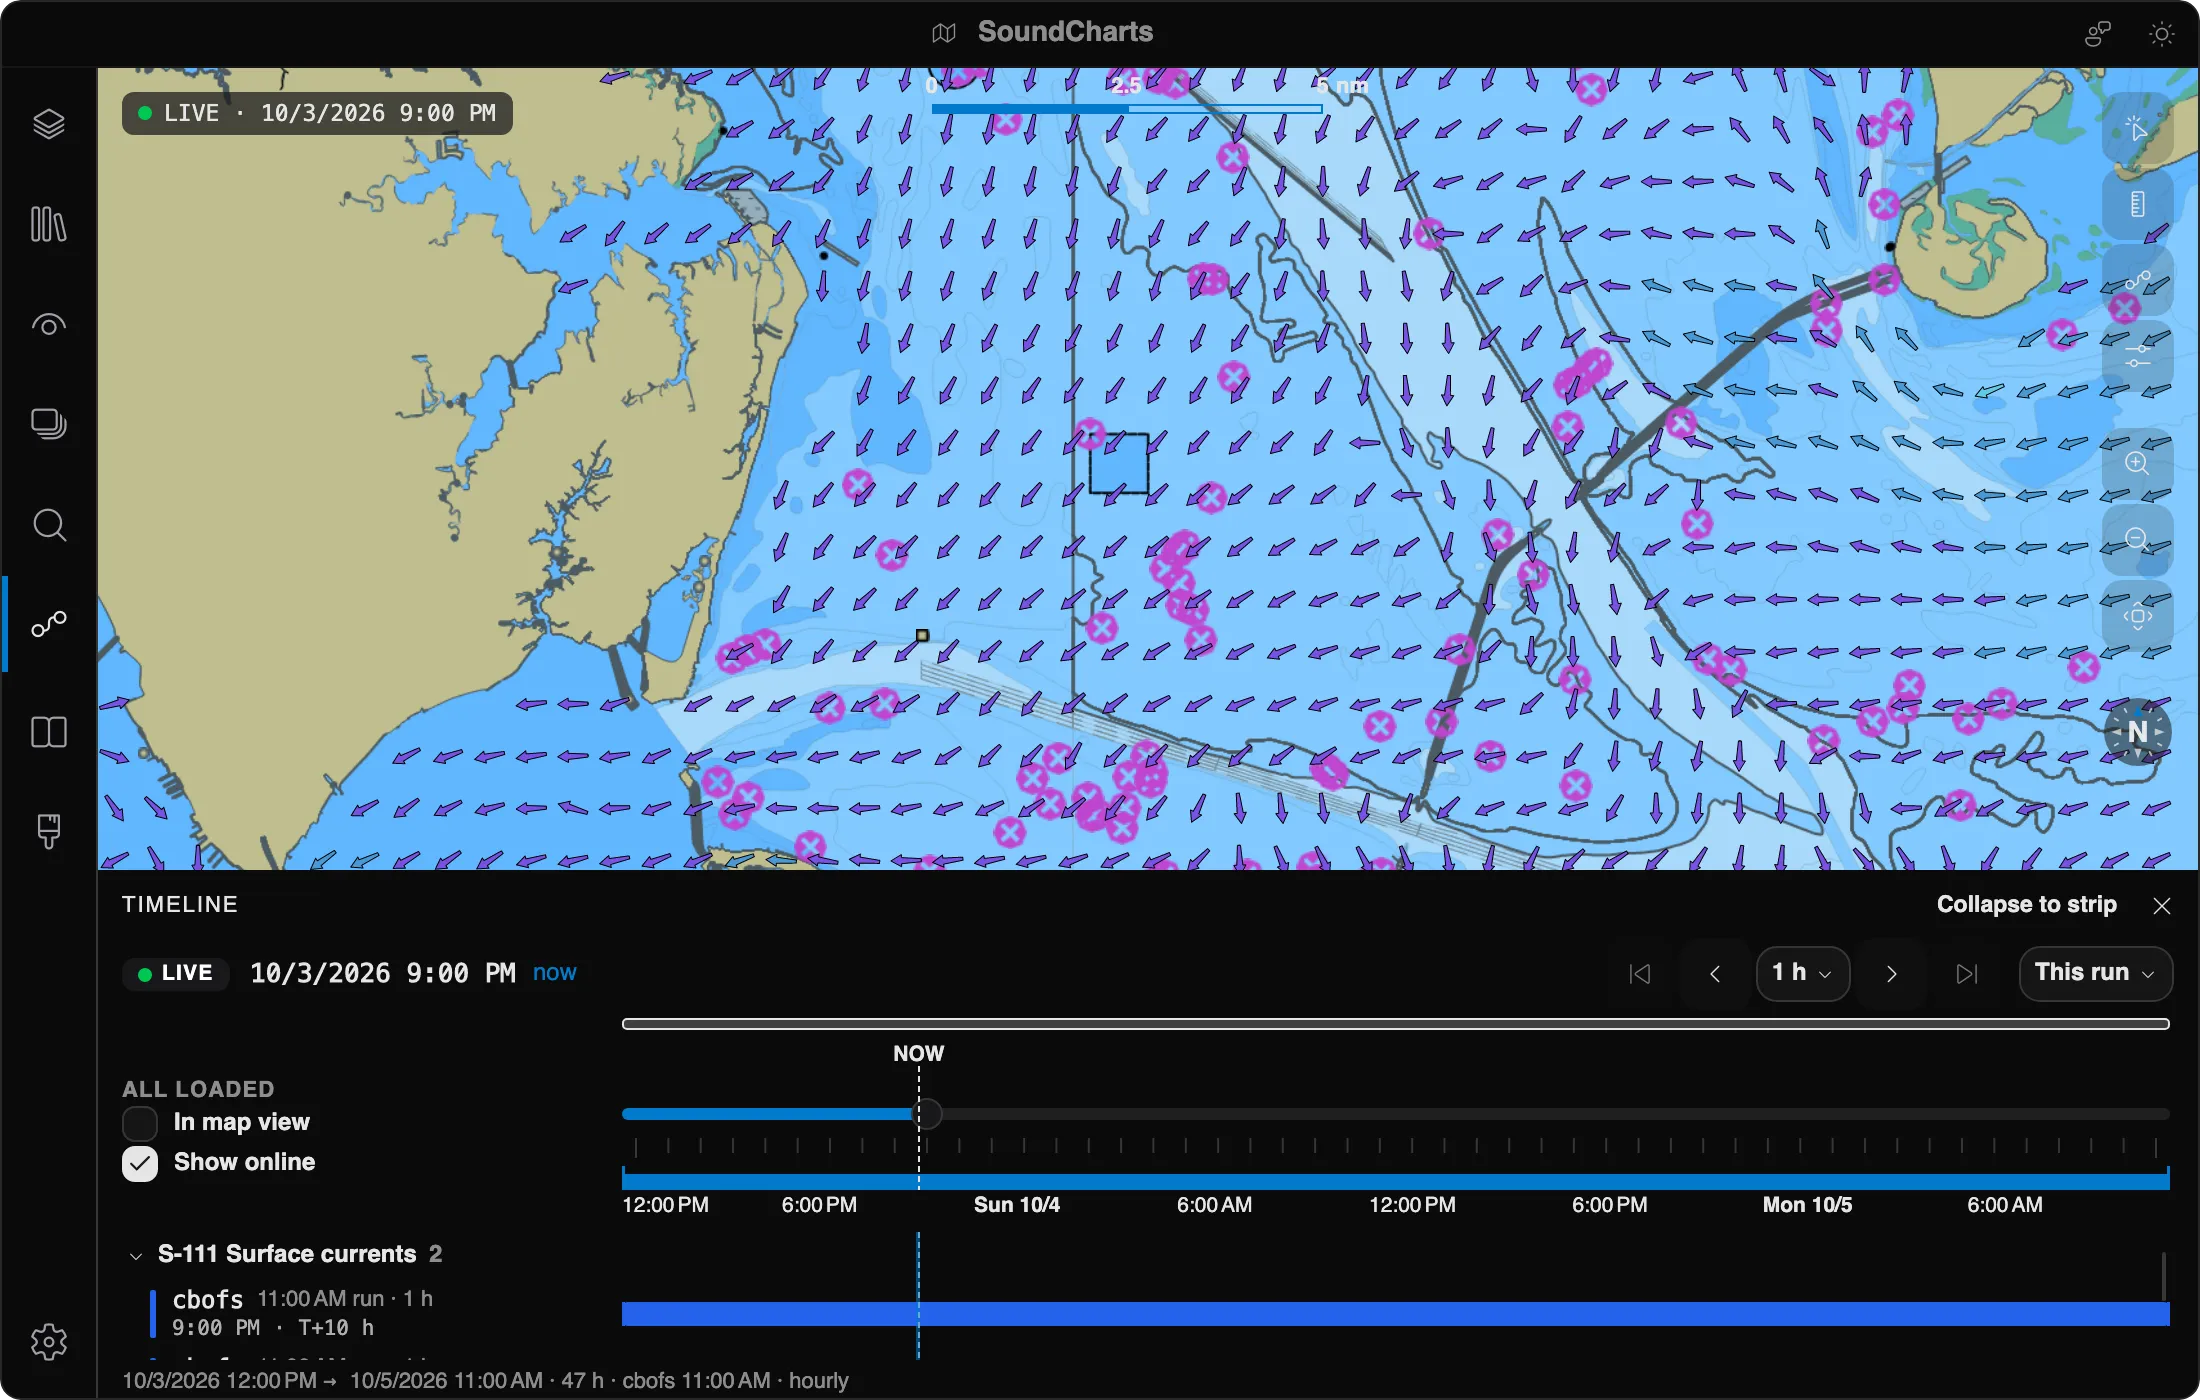Open the 1 h step size dropdown
The image size is (2200, 1400).
tap(1802, 973)
